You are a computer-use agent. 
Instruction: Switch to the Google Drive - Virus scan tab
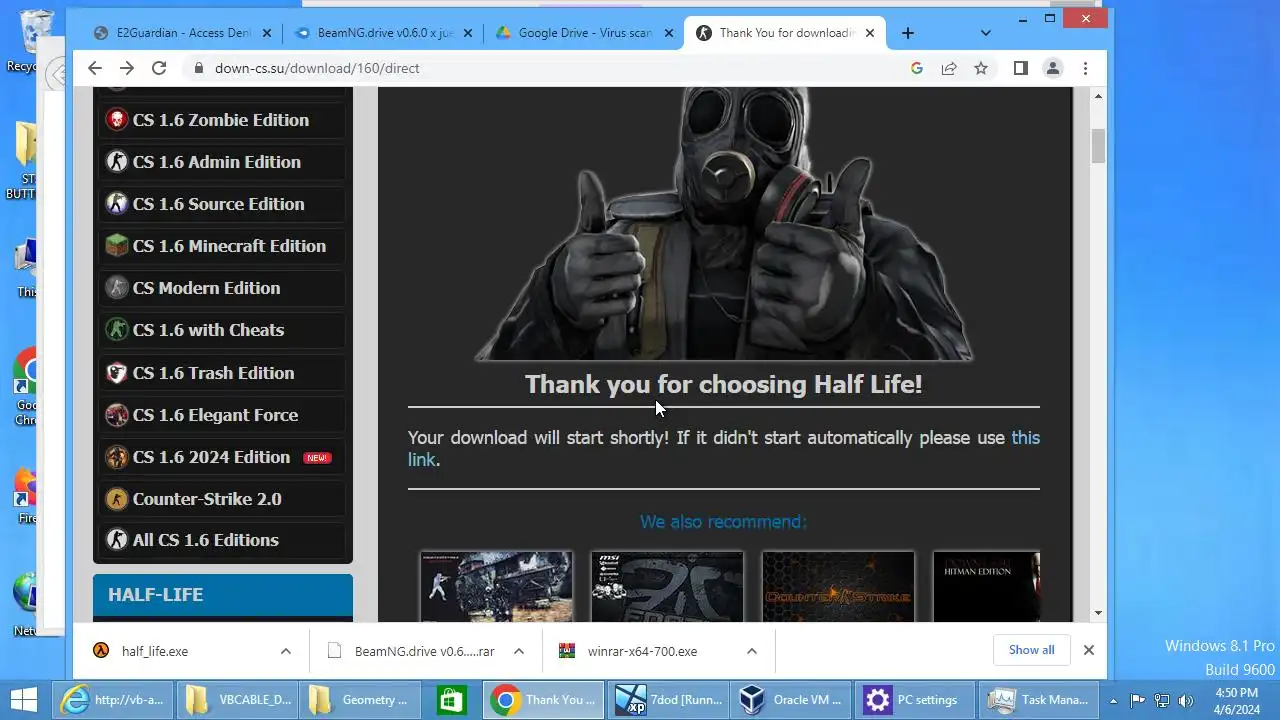coord(584,33)
